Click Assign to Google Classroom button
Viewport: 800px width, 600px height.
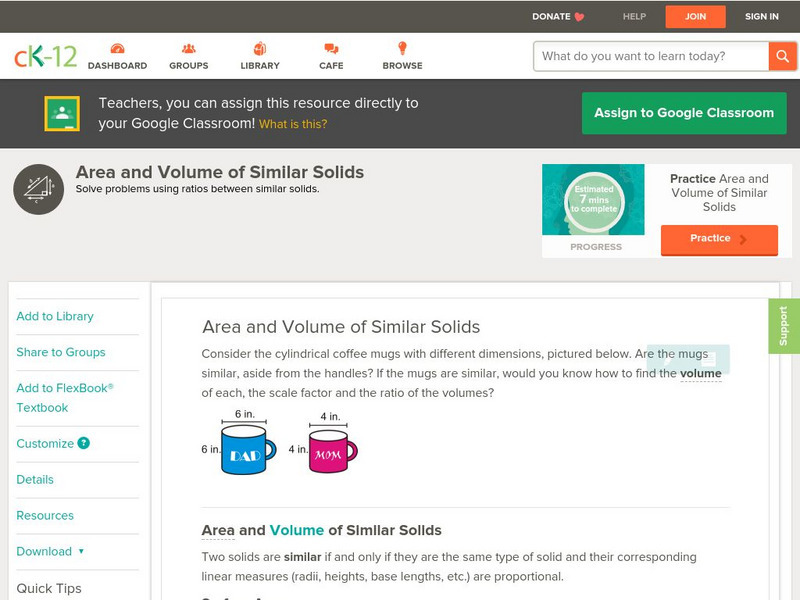684,113
